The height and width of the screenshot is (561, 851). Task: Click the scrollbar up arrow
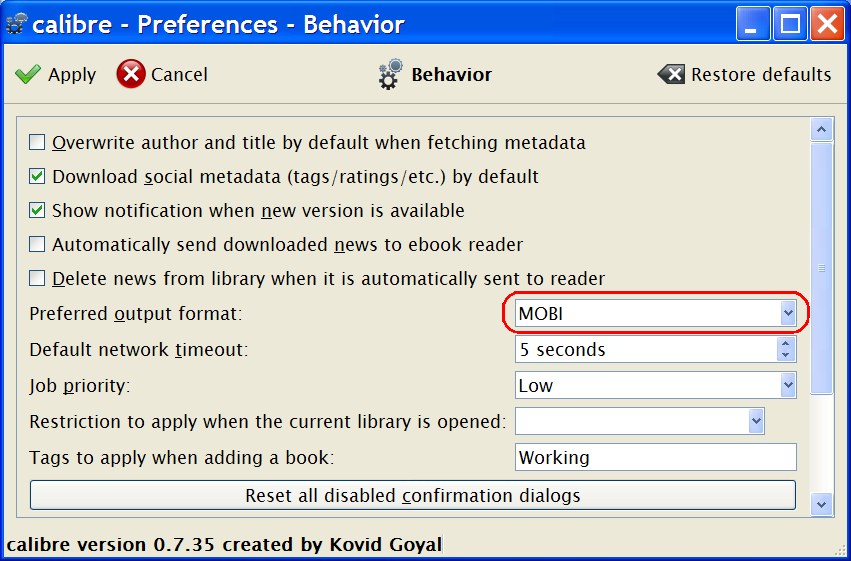[x=821, y=130]
